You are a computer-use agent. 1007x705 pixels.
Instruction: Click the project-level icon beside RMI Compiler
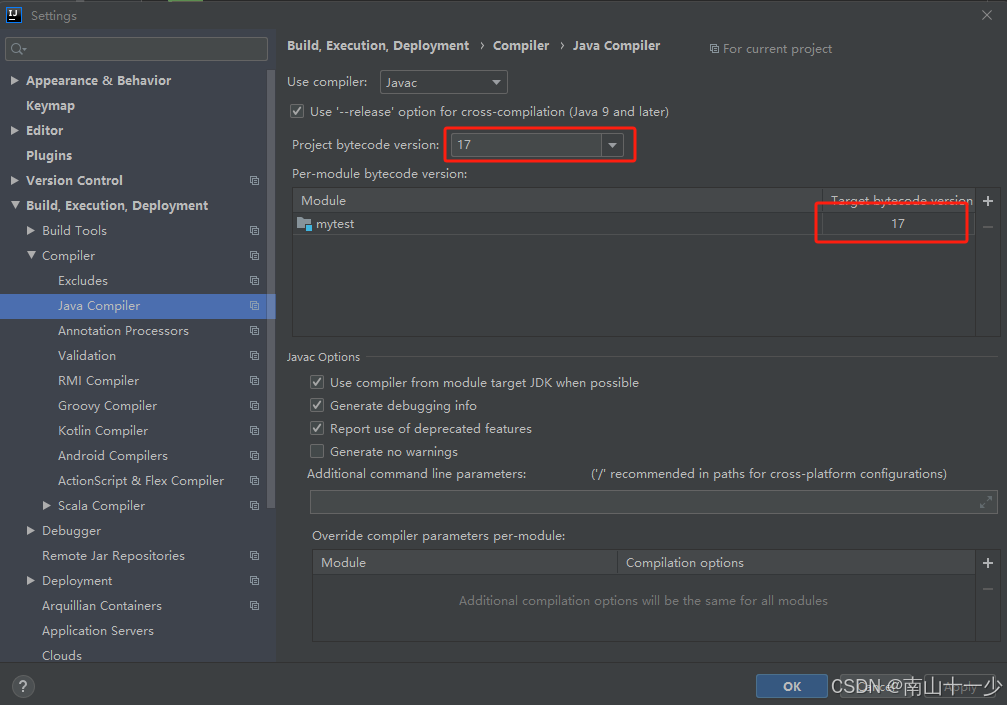click(254, 381)
